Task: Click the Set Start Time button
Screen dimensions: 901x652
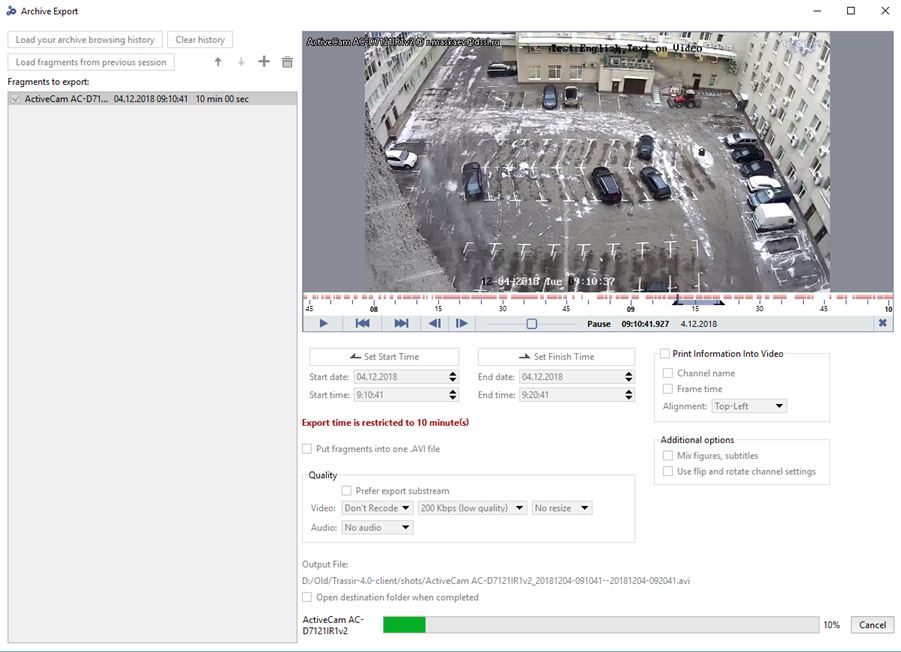Action: [x=384, y=357]
